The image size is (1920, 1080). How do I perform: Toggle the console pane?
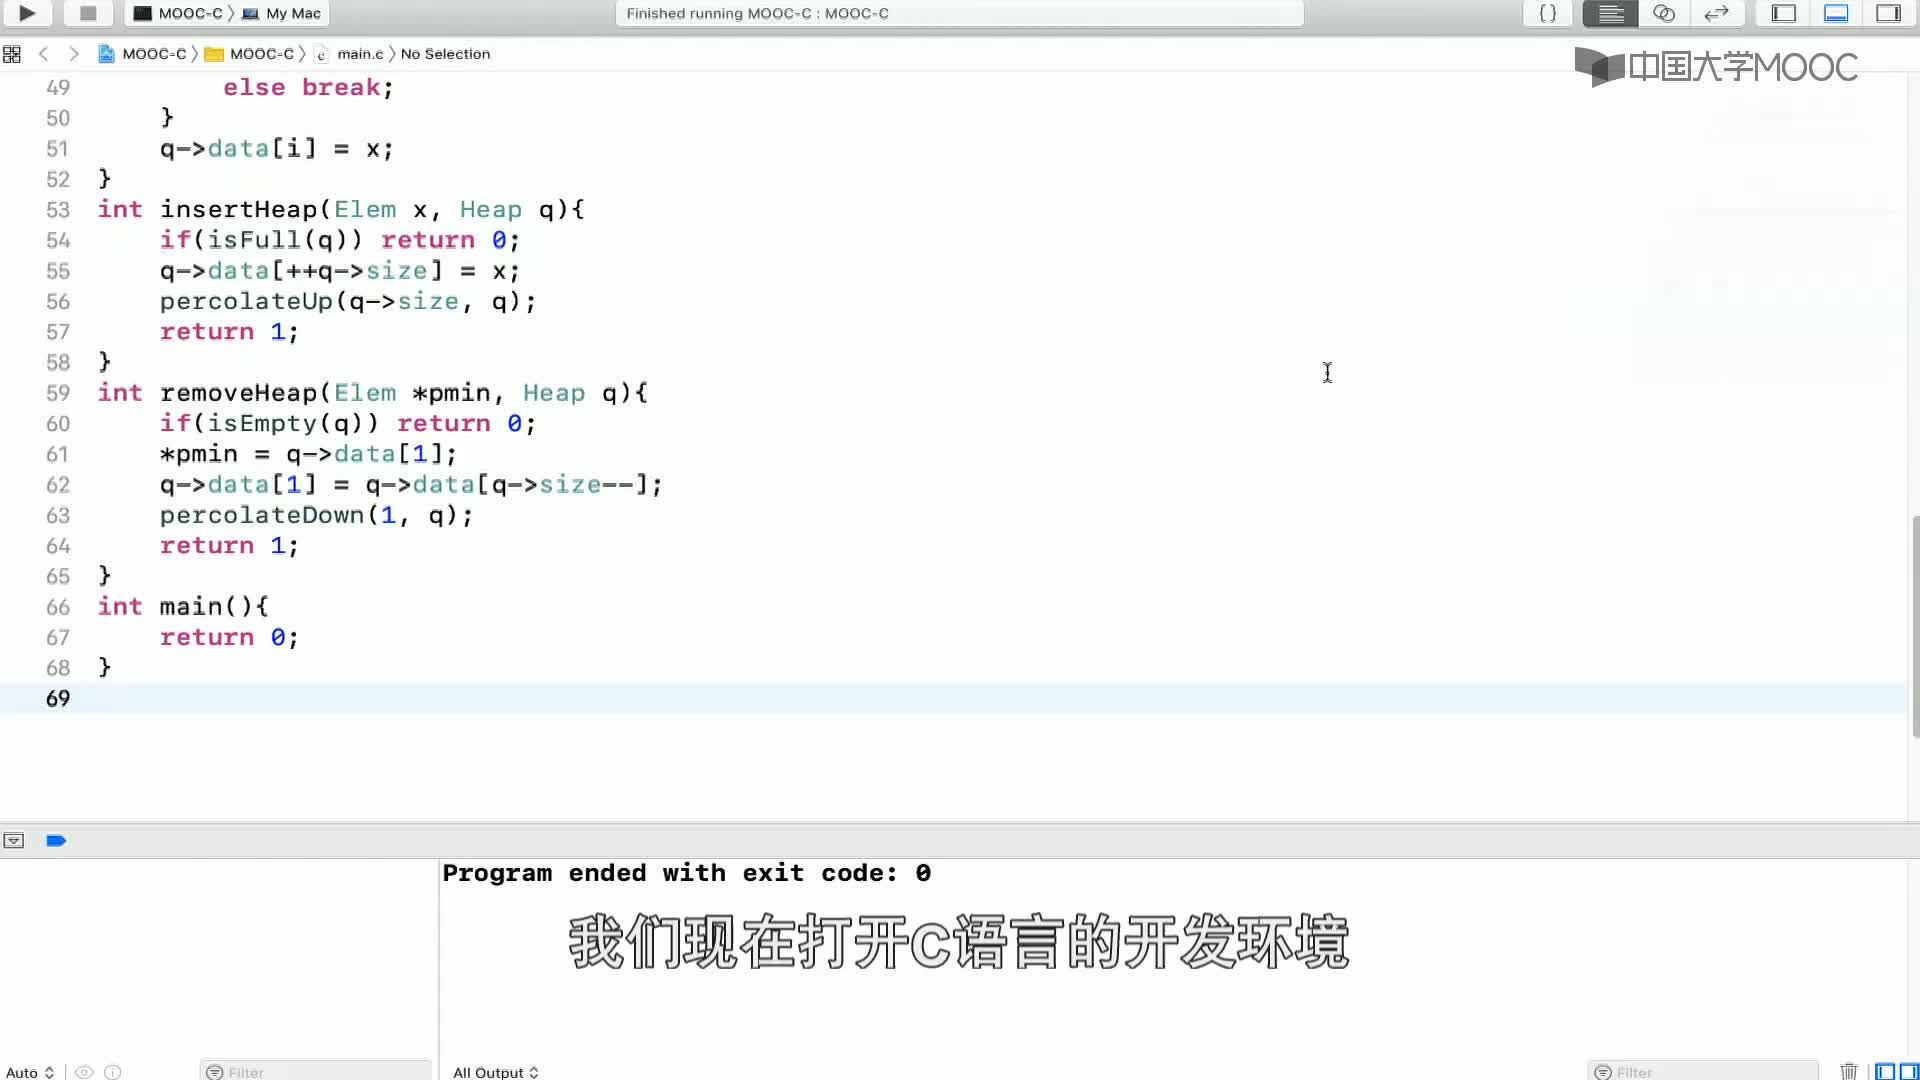coord(1908,1072)
